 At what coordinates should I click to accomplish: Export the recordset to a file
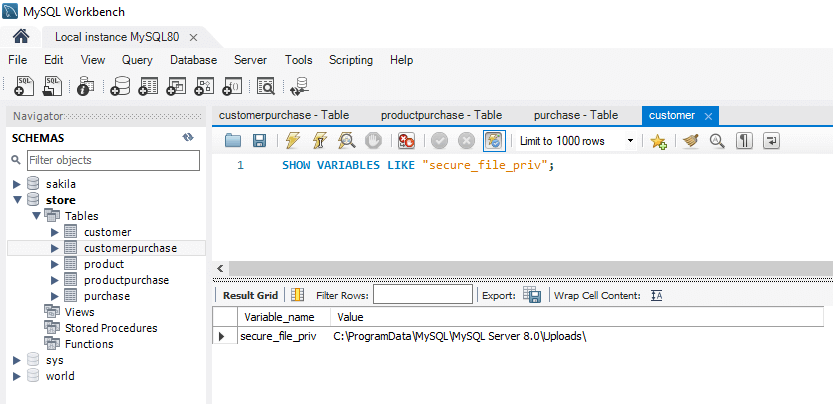532,295
